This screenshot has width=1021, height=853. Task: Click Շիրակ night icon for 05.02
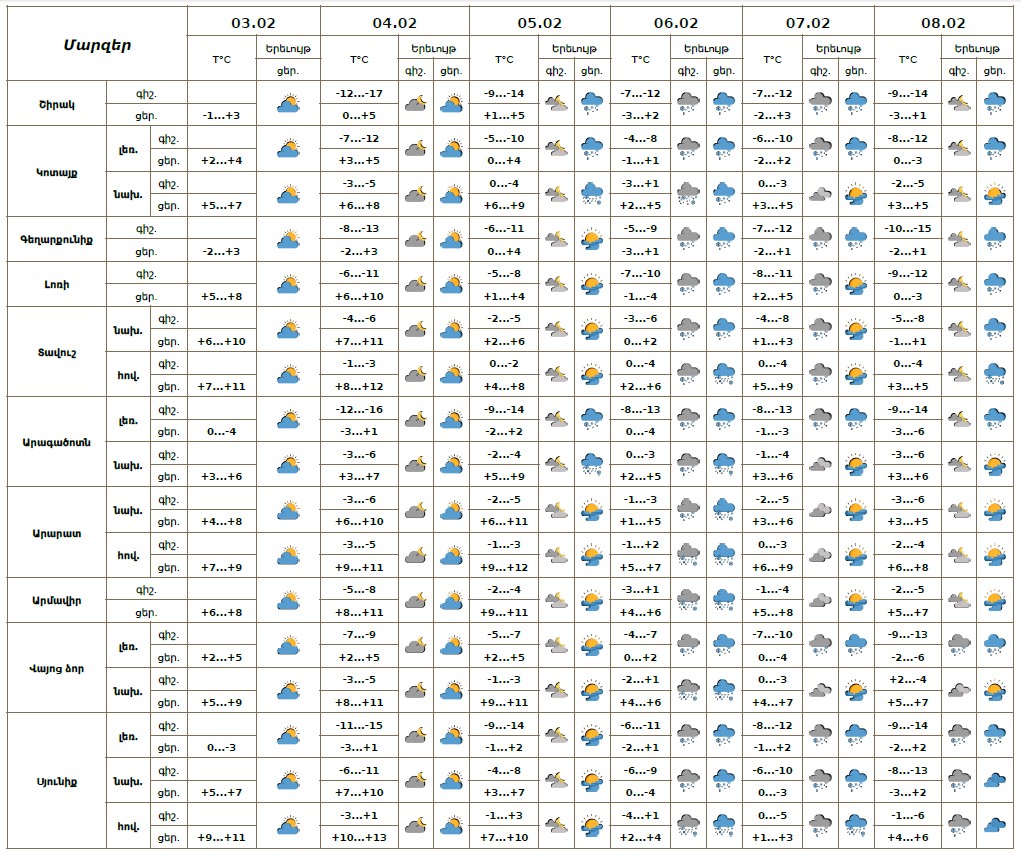click(555, 103)
